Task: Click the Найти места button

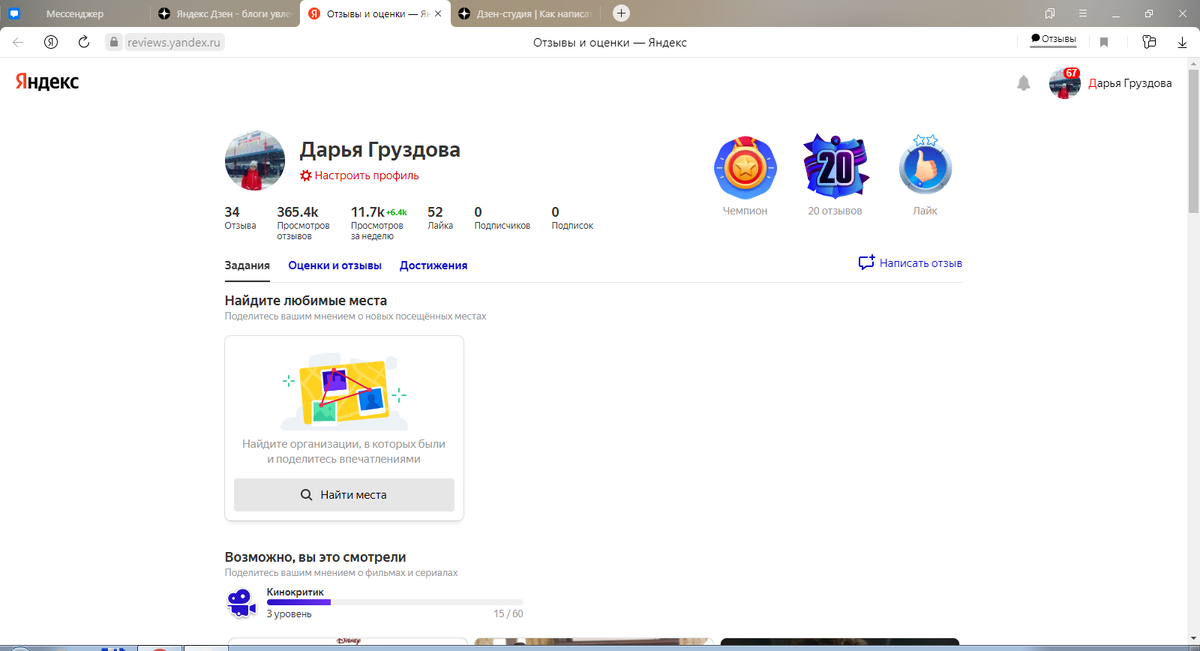Action: pos(344,494)
